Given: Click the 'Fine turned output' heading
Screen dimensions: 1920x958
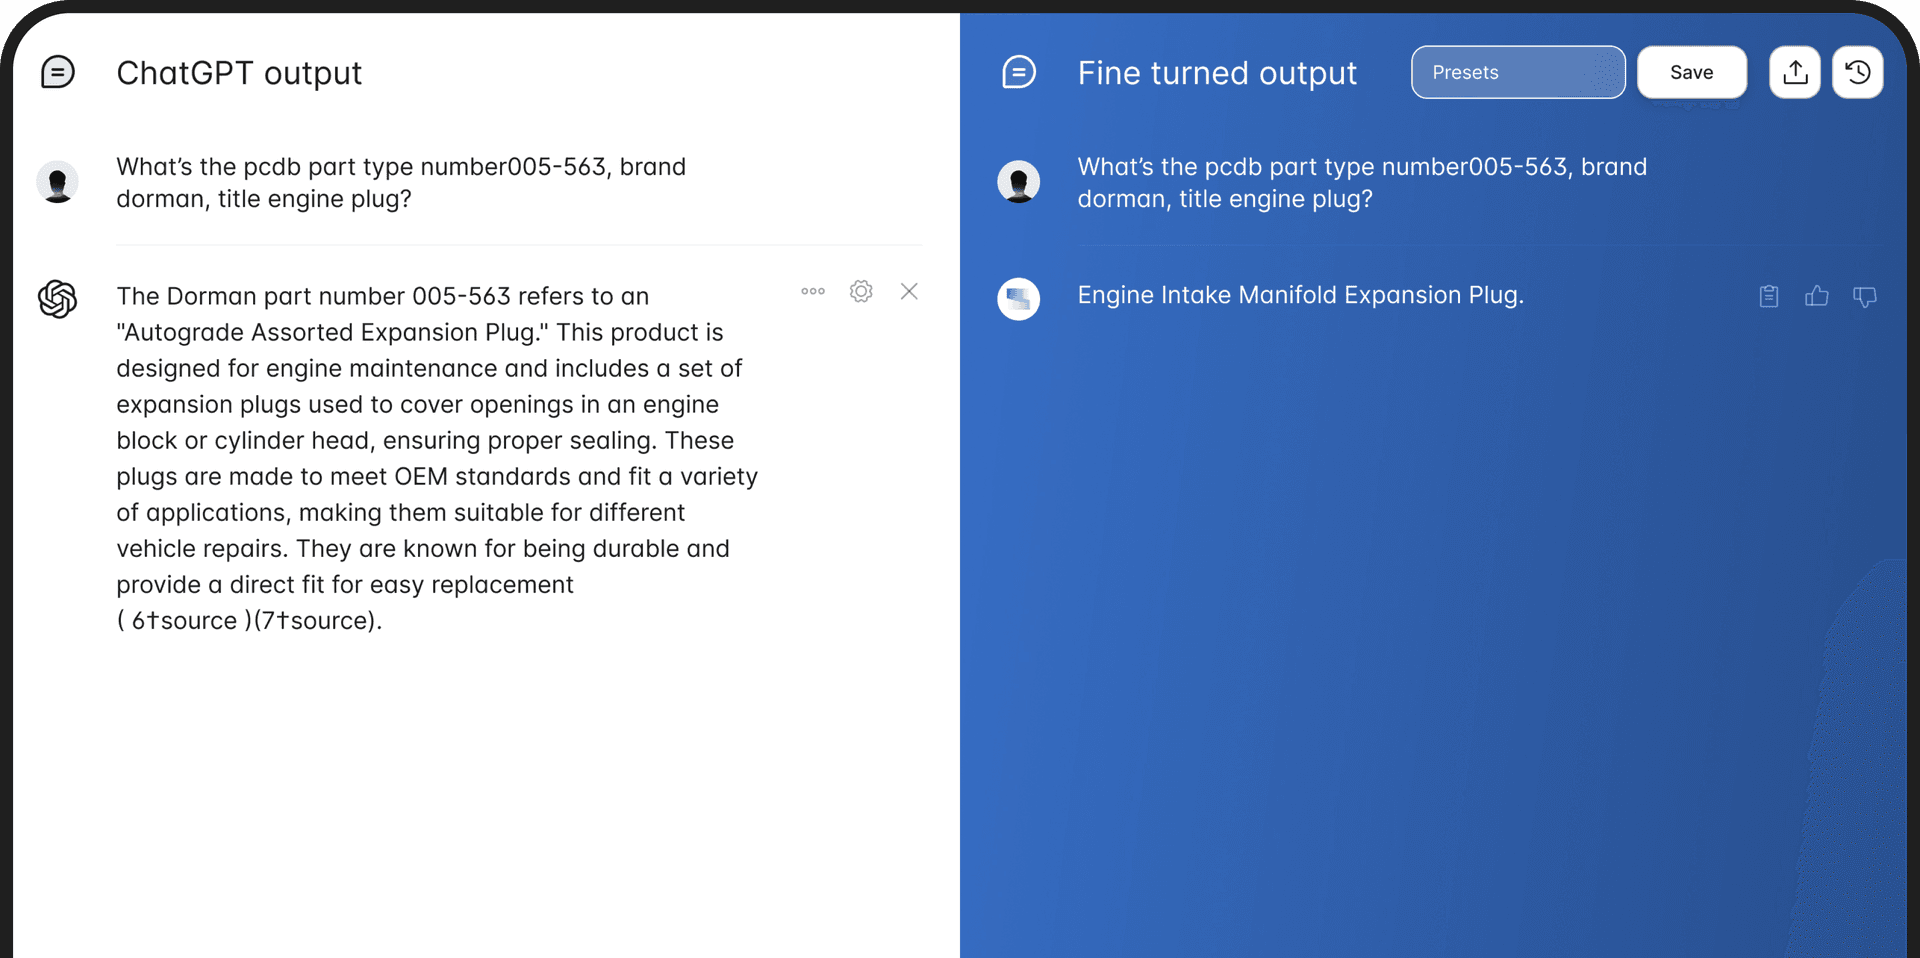Looking at the screenshot, I should pyautogui.click(x=1217, y=73).
